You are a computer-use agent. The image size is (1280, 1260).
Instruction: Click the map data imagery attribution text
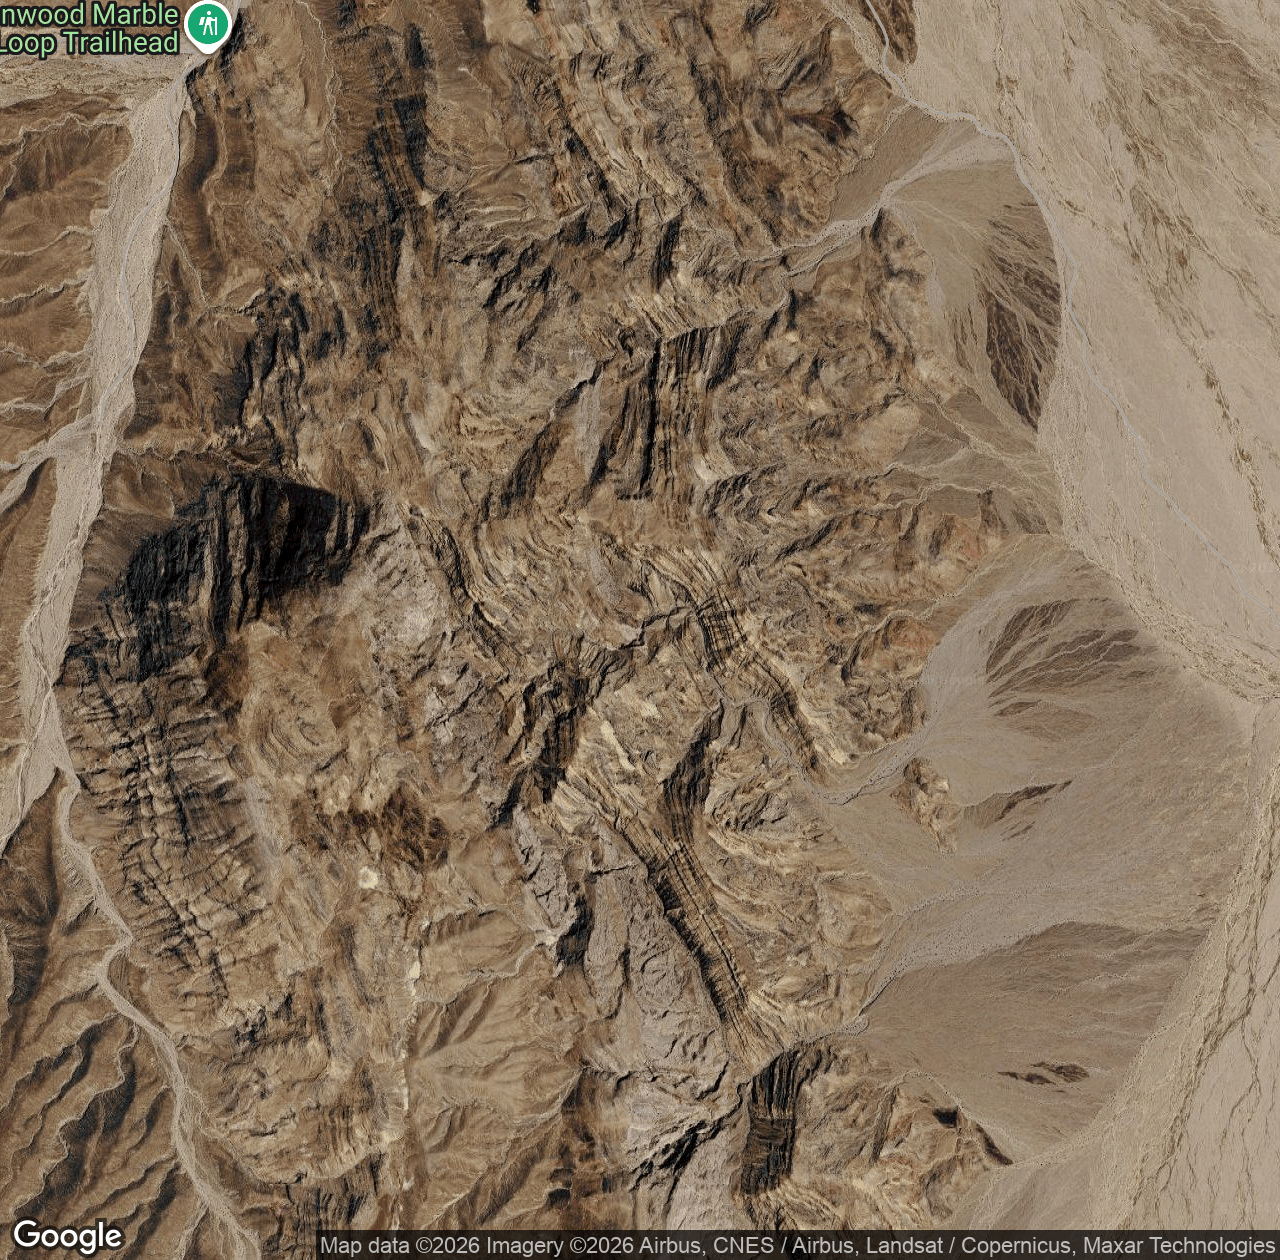[797, 1246]
